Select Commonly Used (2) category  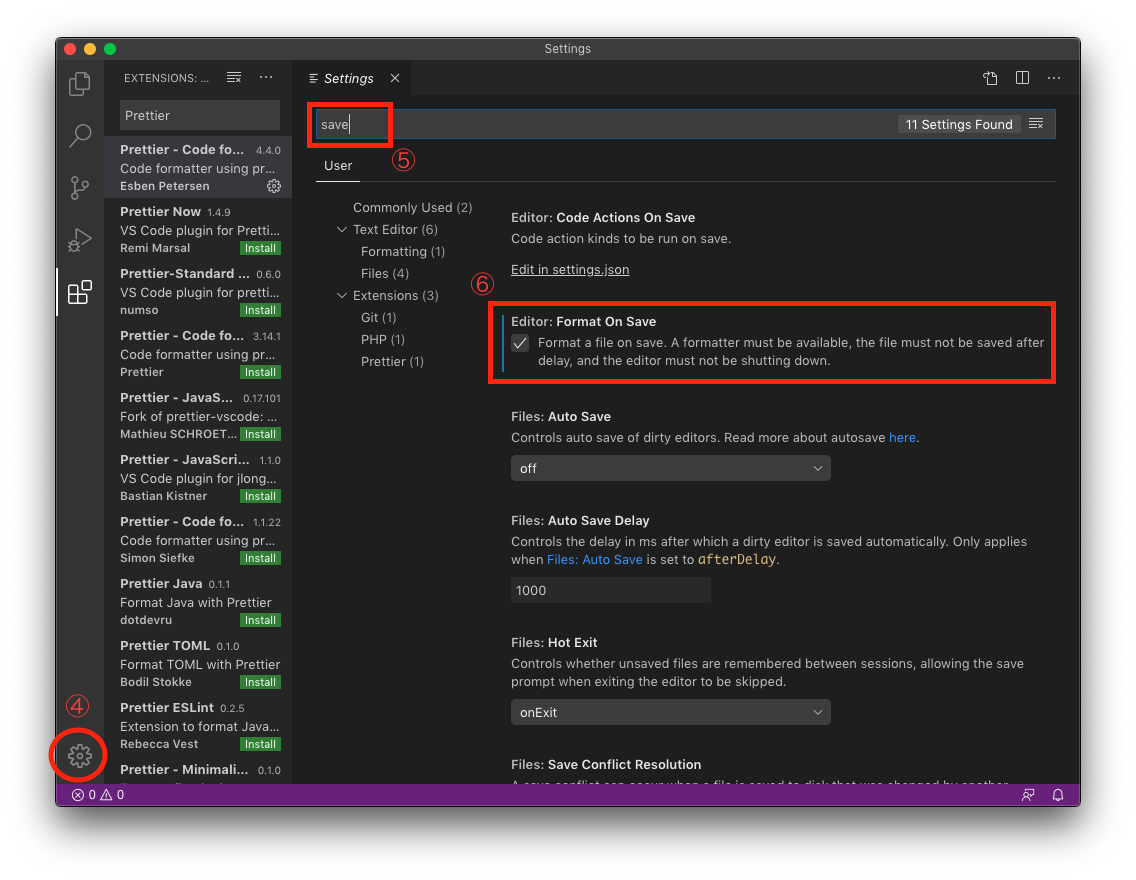(412, 208)
